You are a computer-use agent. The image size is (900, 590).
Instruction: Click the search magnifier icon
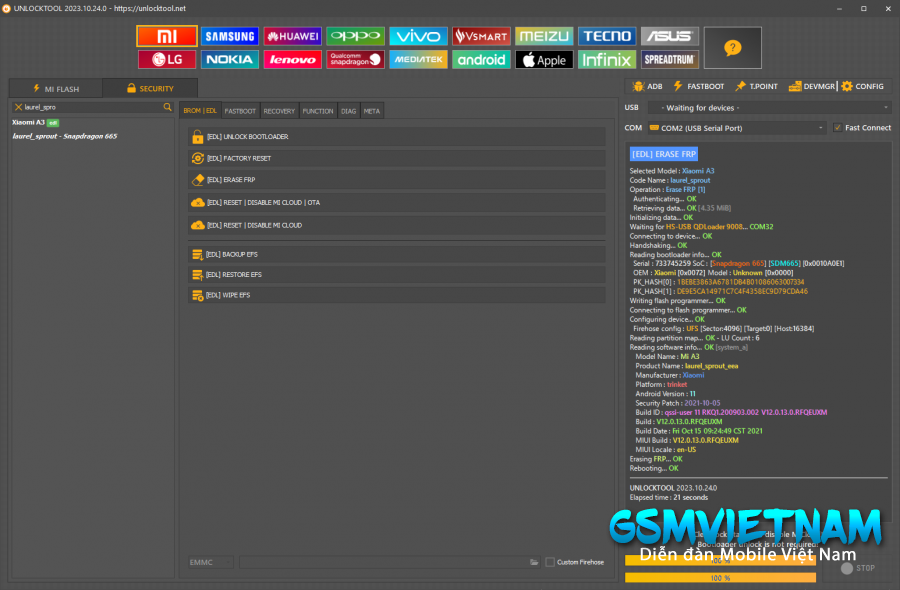click(167, 107)
